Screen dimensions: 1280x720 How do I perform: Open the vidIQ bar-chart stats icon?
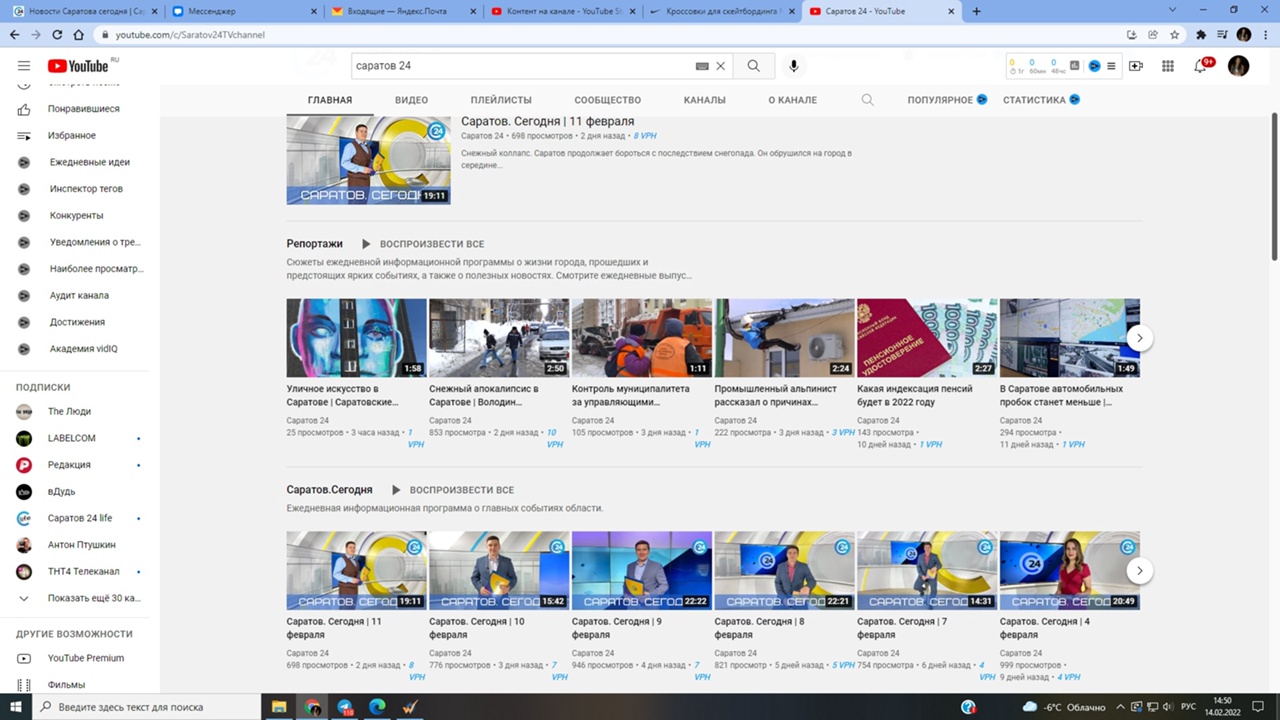(1075, 66)
